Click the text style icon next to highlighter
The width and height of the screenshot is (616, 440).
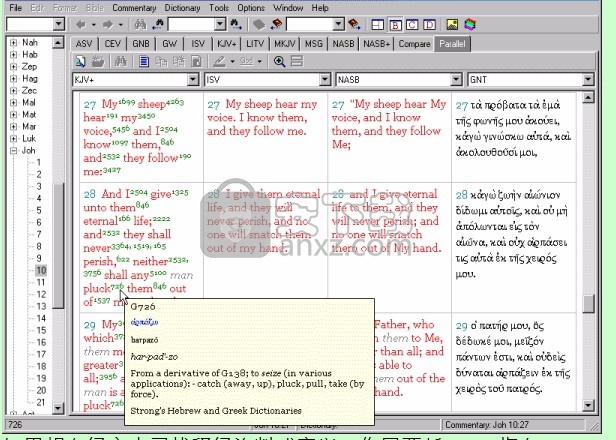246,61
